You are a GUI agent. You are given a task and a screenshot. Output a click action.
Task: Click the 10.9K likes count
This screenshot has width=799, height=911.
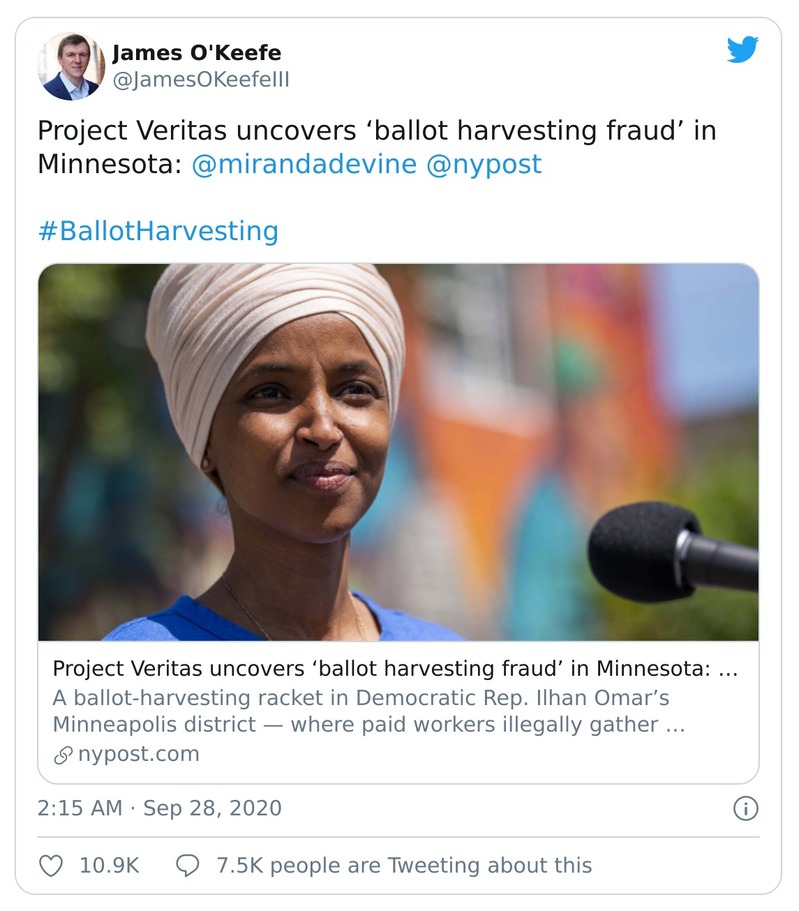tap(109, 865)
